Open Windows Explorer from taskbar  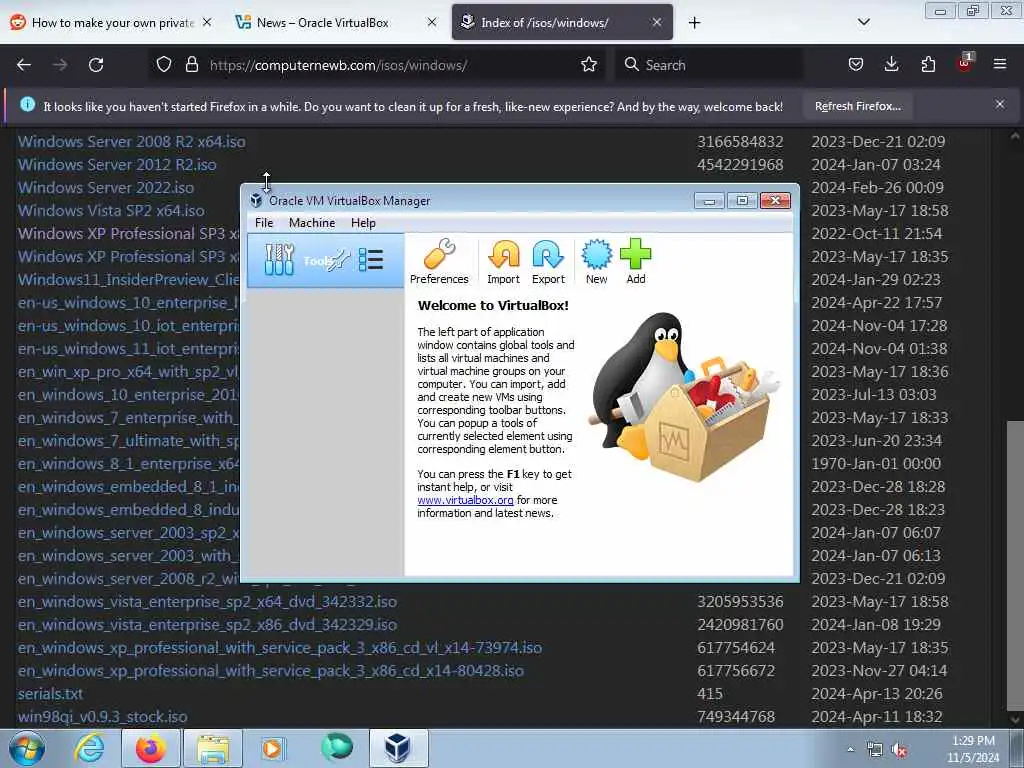[x=213, y=748]
